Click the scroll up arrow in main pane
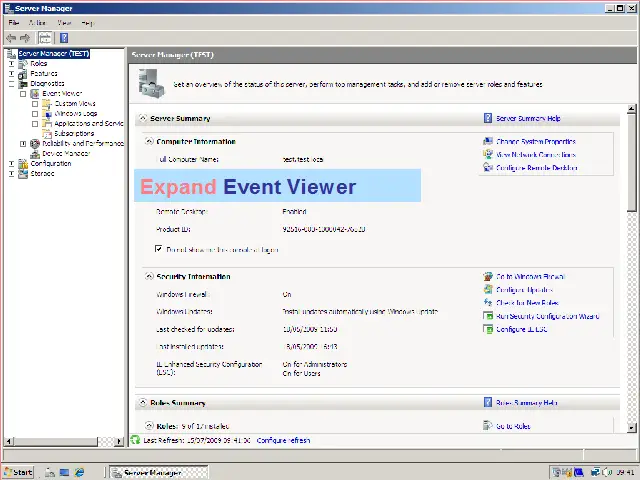 click(x=631, y=109)
